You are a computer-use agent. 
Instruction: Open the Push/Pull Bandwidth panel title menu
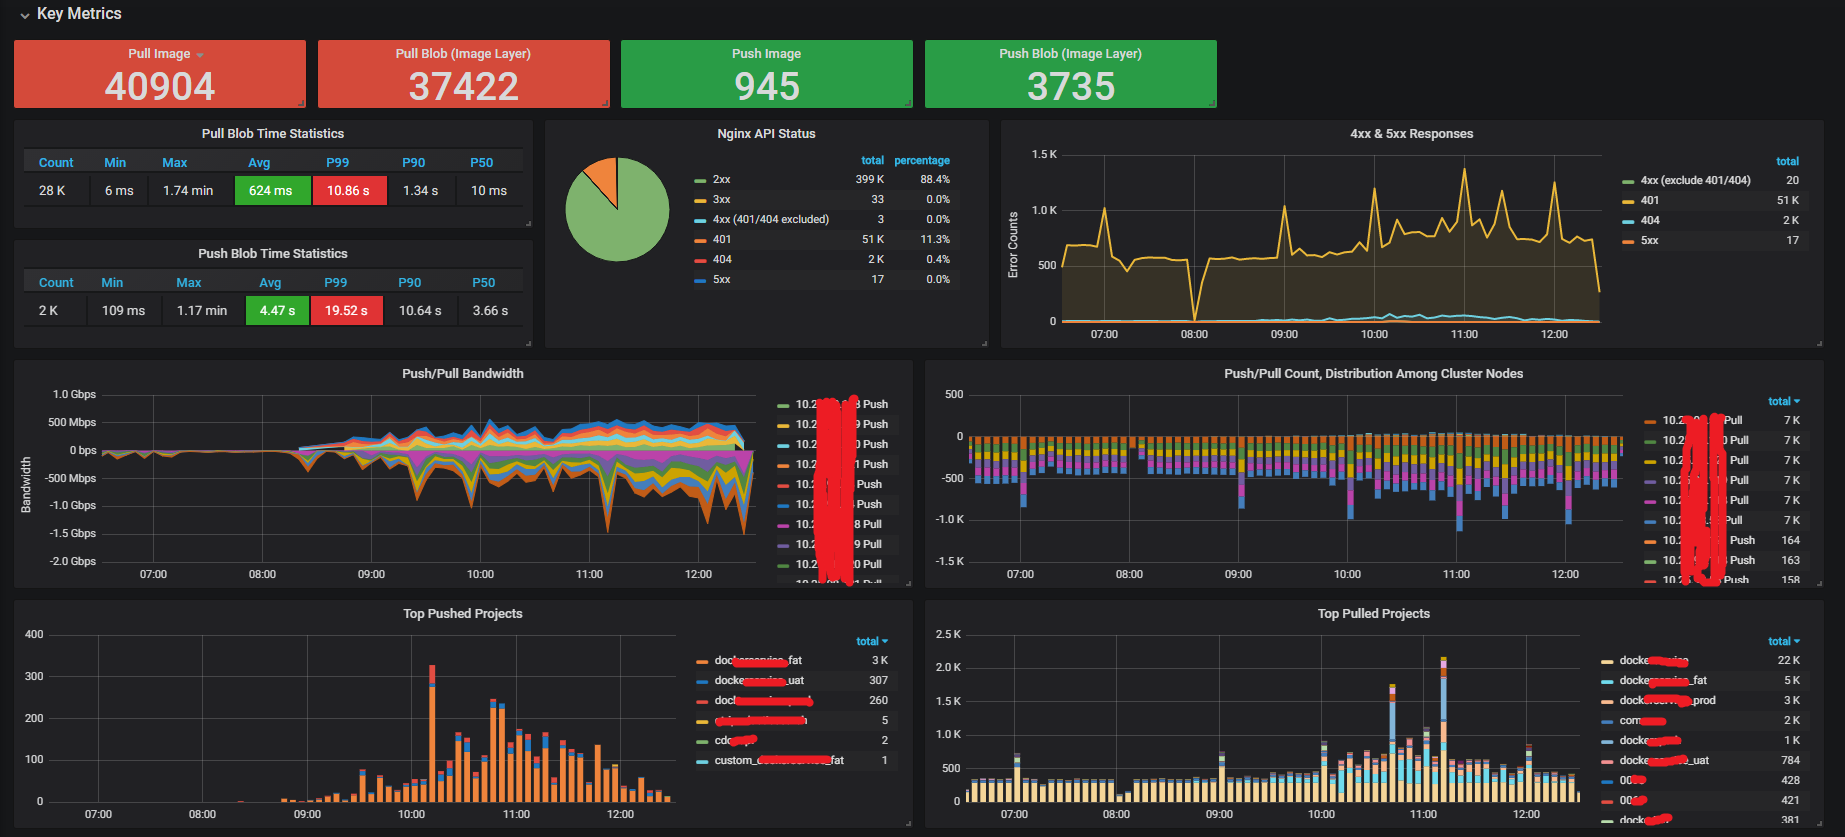(x=462, y=374)
